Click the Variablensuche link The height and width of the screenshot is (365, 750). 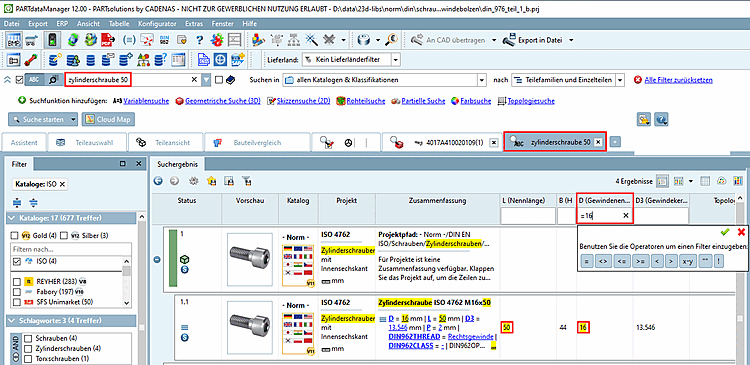(x=146, y=101)
